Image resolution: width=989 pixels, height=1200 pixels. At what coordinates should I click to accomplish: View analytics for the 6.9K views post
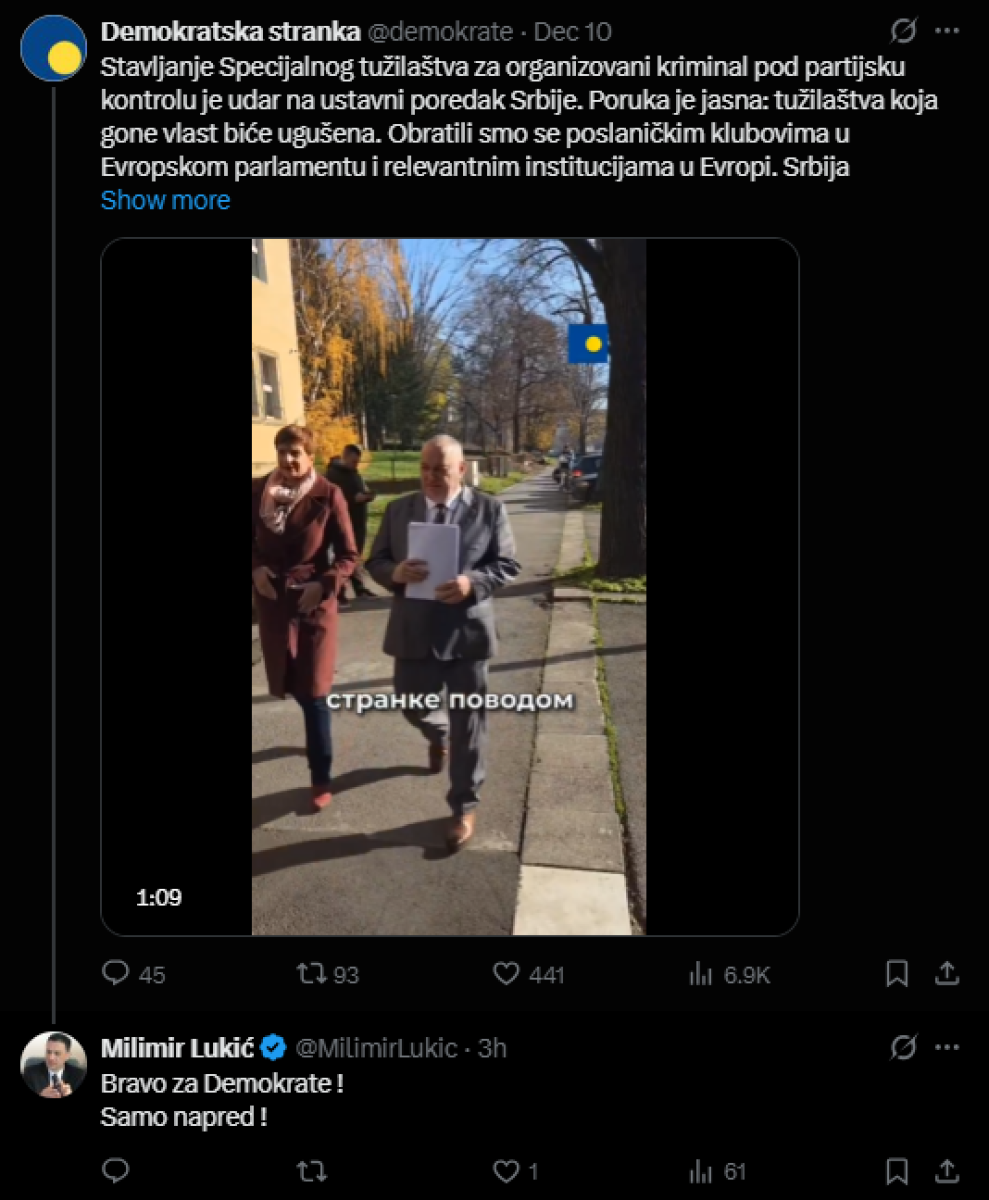[702, 973]
